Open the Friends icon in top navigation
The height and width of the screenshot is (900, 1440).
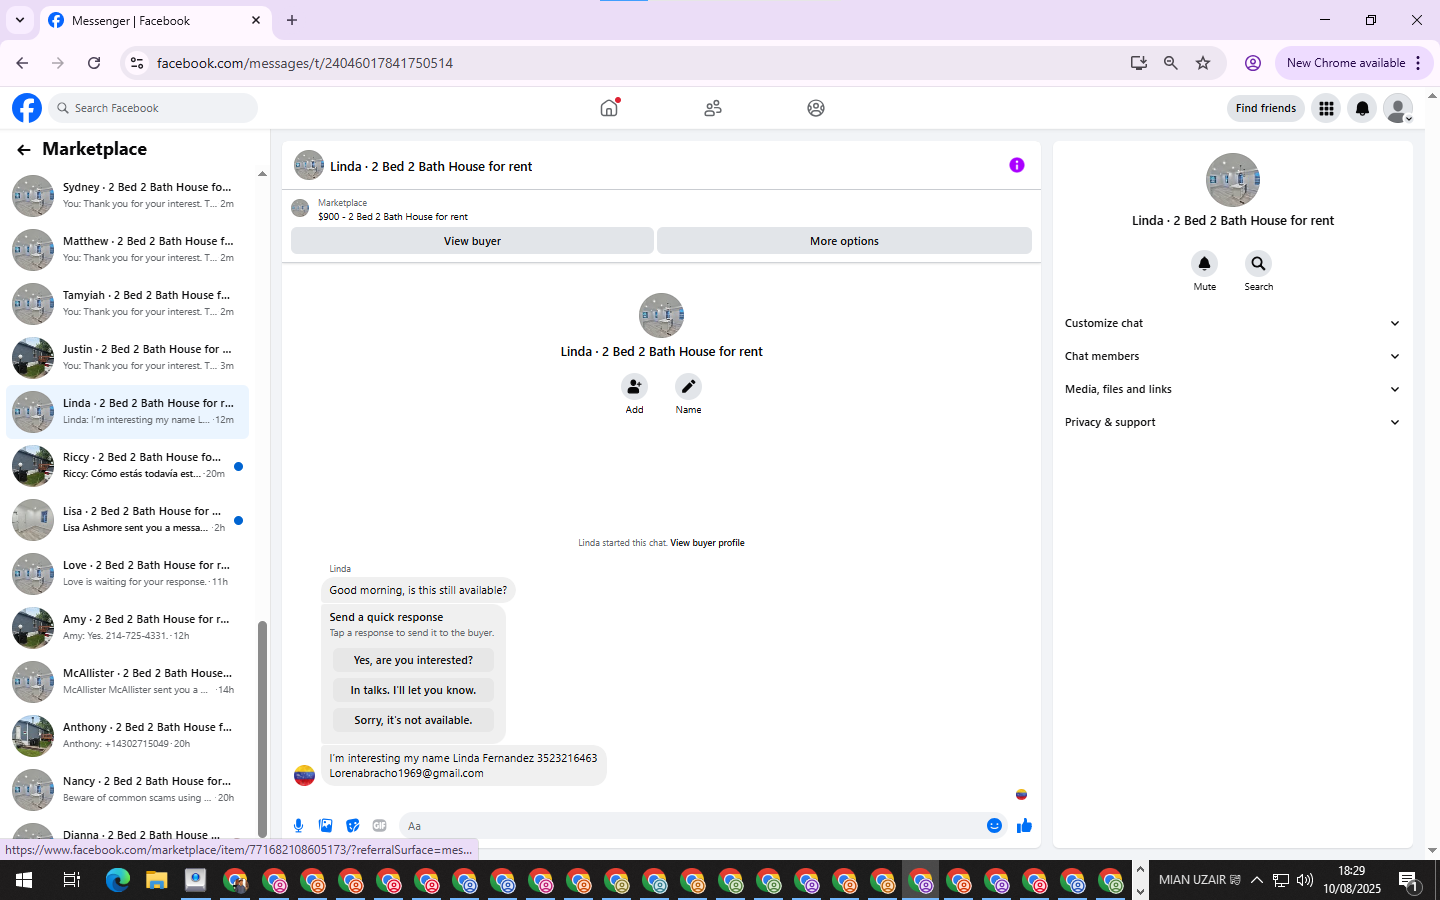tap(713, 108)
